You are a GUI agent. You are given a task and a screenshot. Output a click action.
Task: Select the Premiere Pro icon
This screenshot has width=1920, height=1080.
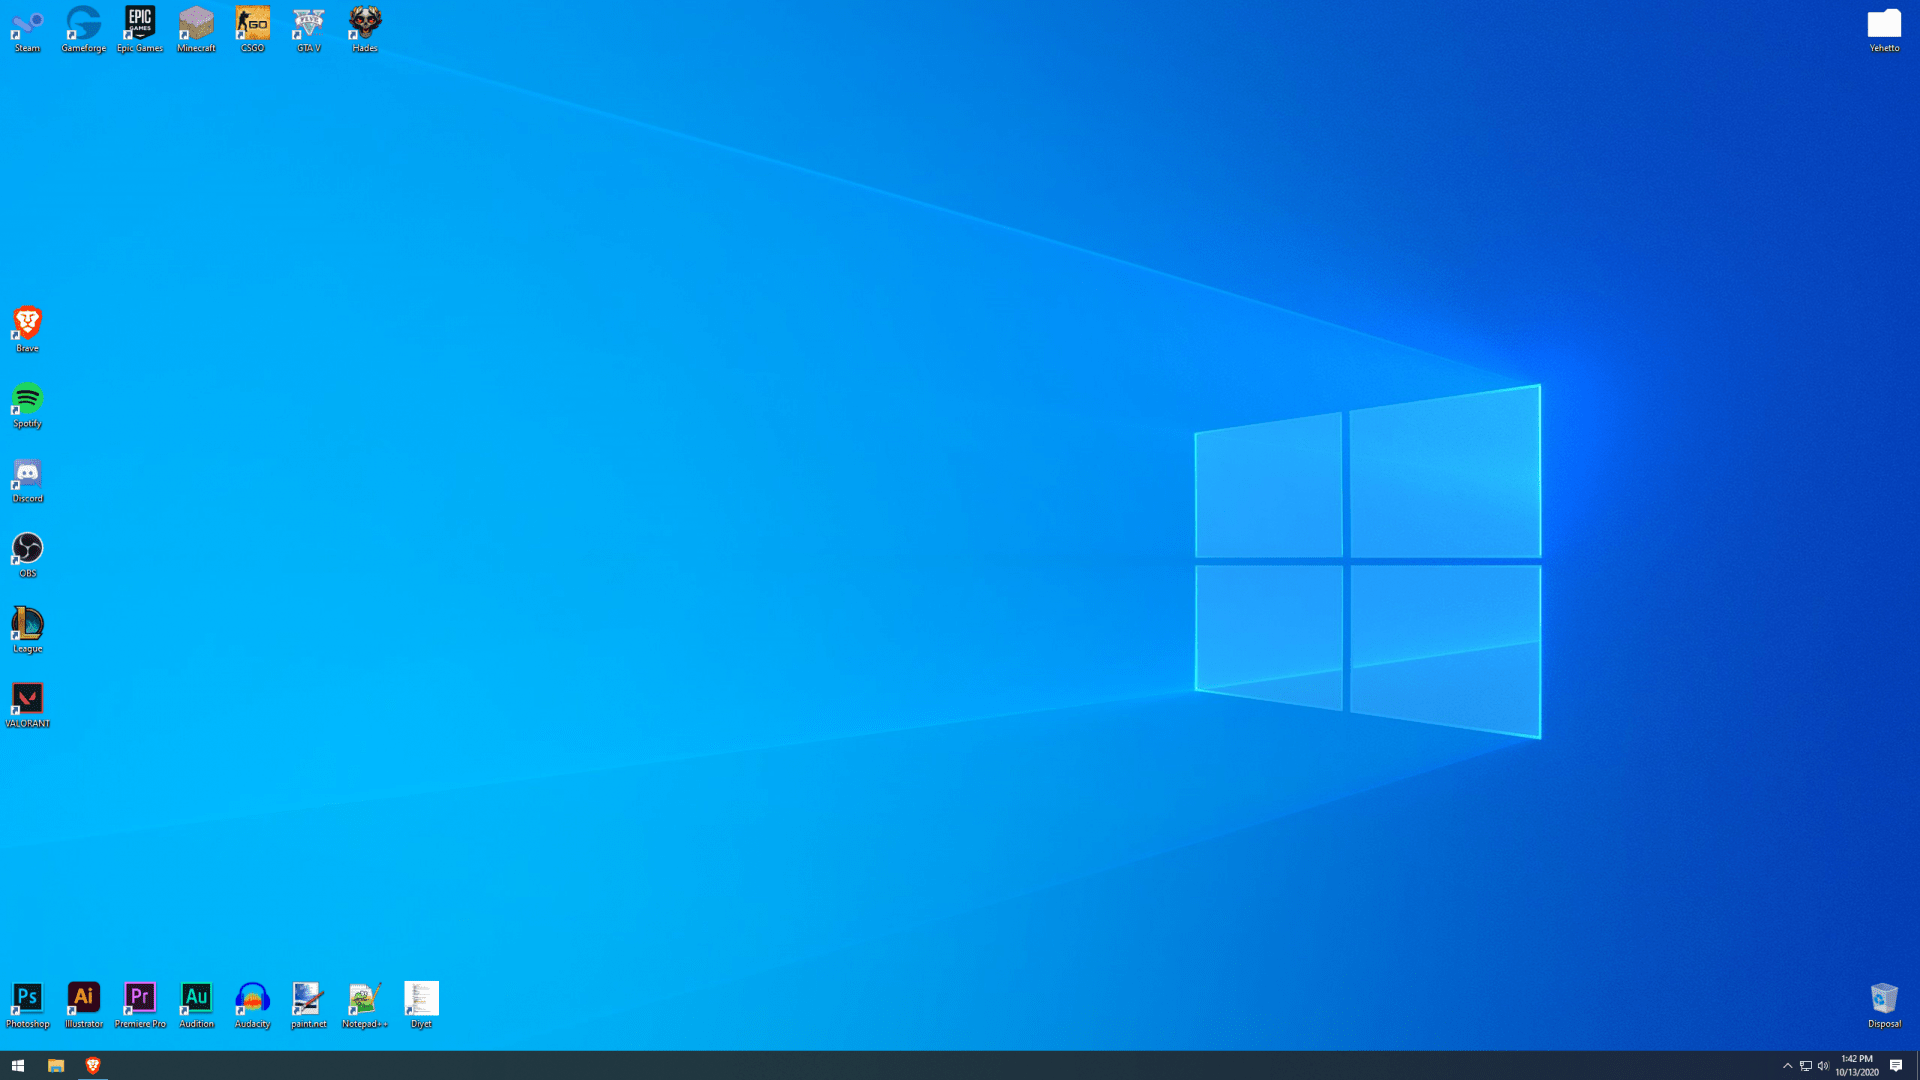[140, 999]
